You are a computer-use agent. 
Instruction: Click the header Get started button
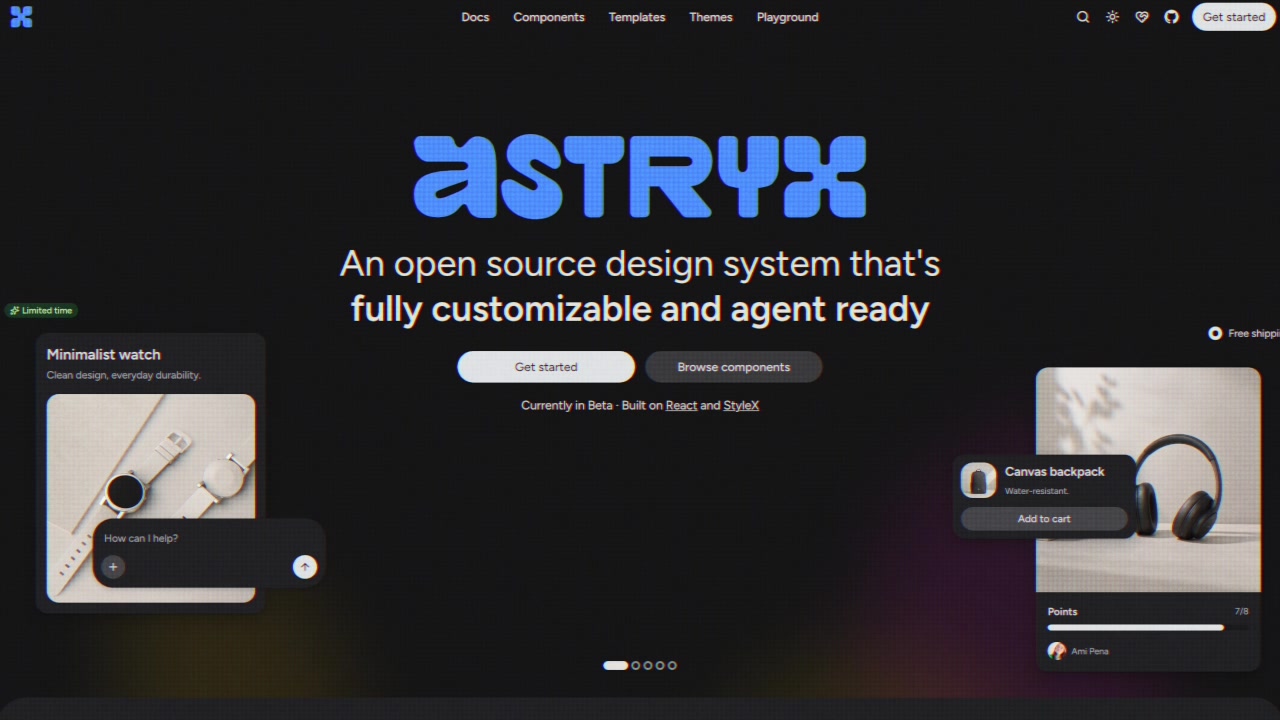click(1233, 17)
